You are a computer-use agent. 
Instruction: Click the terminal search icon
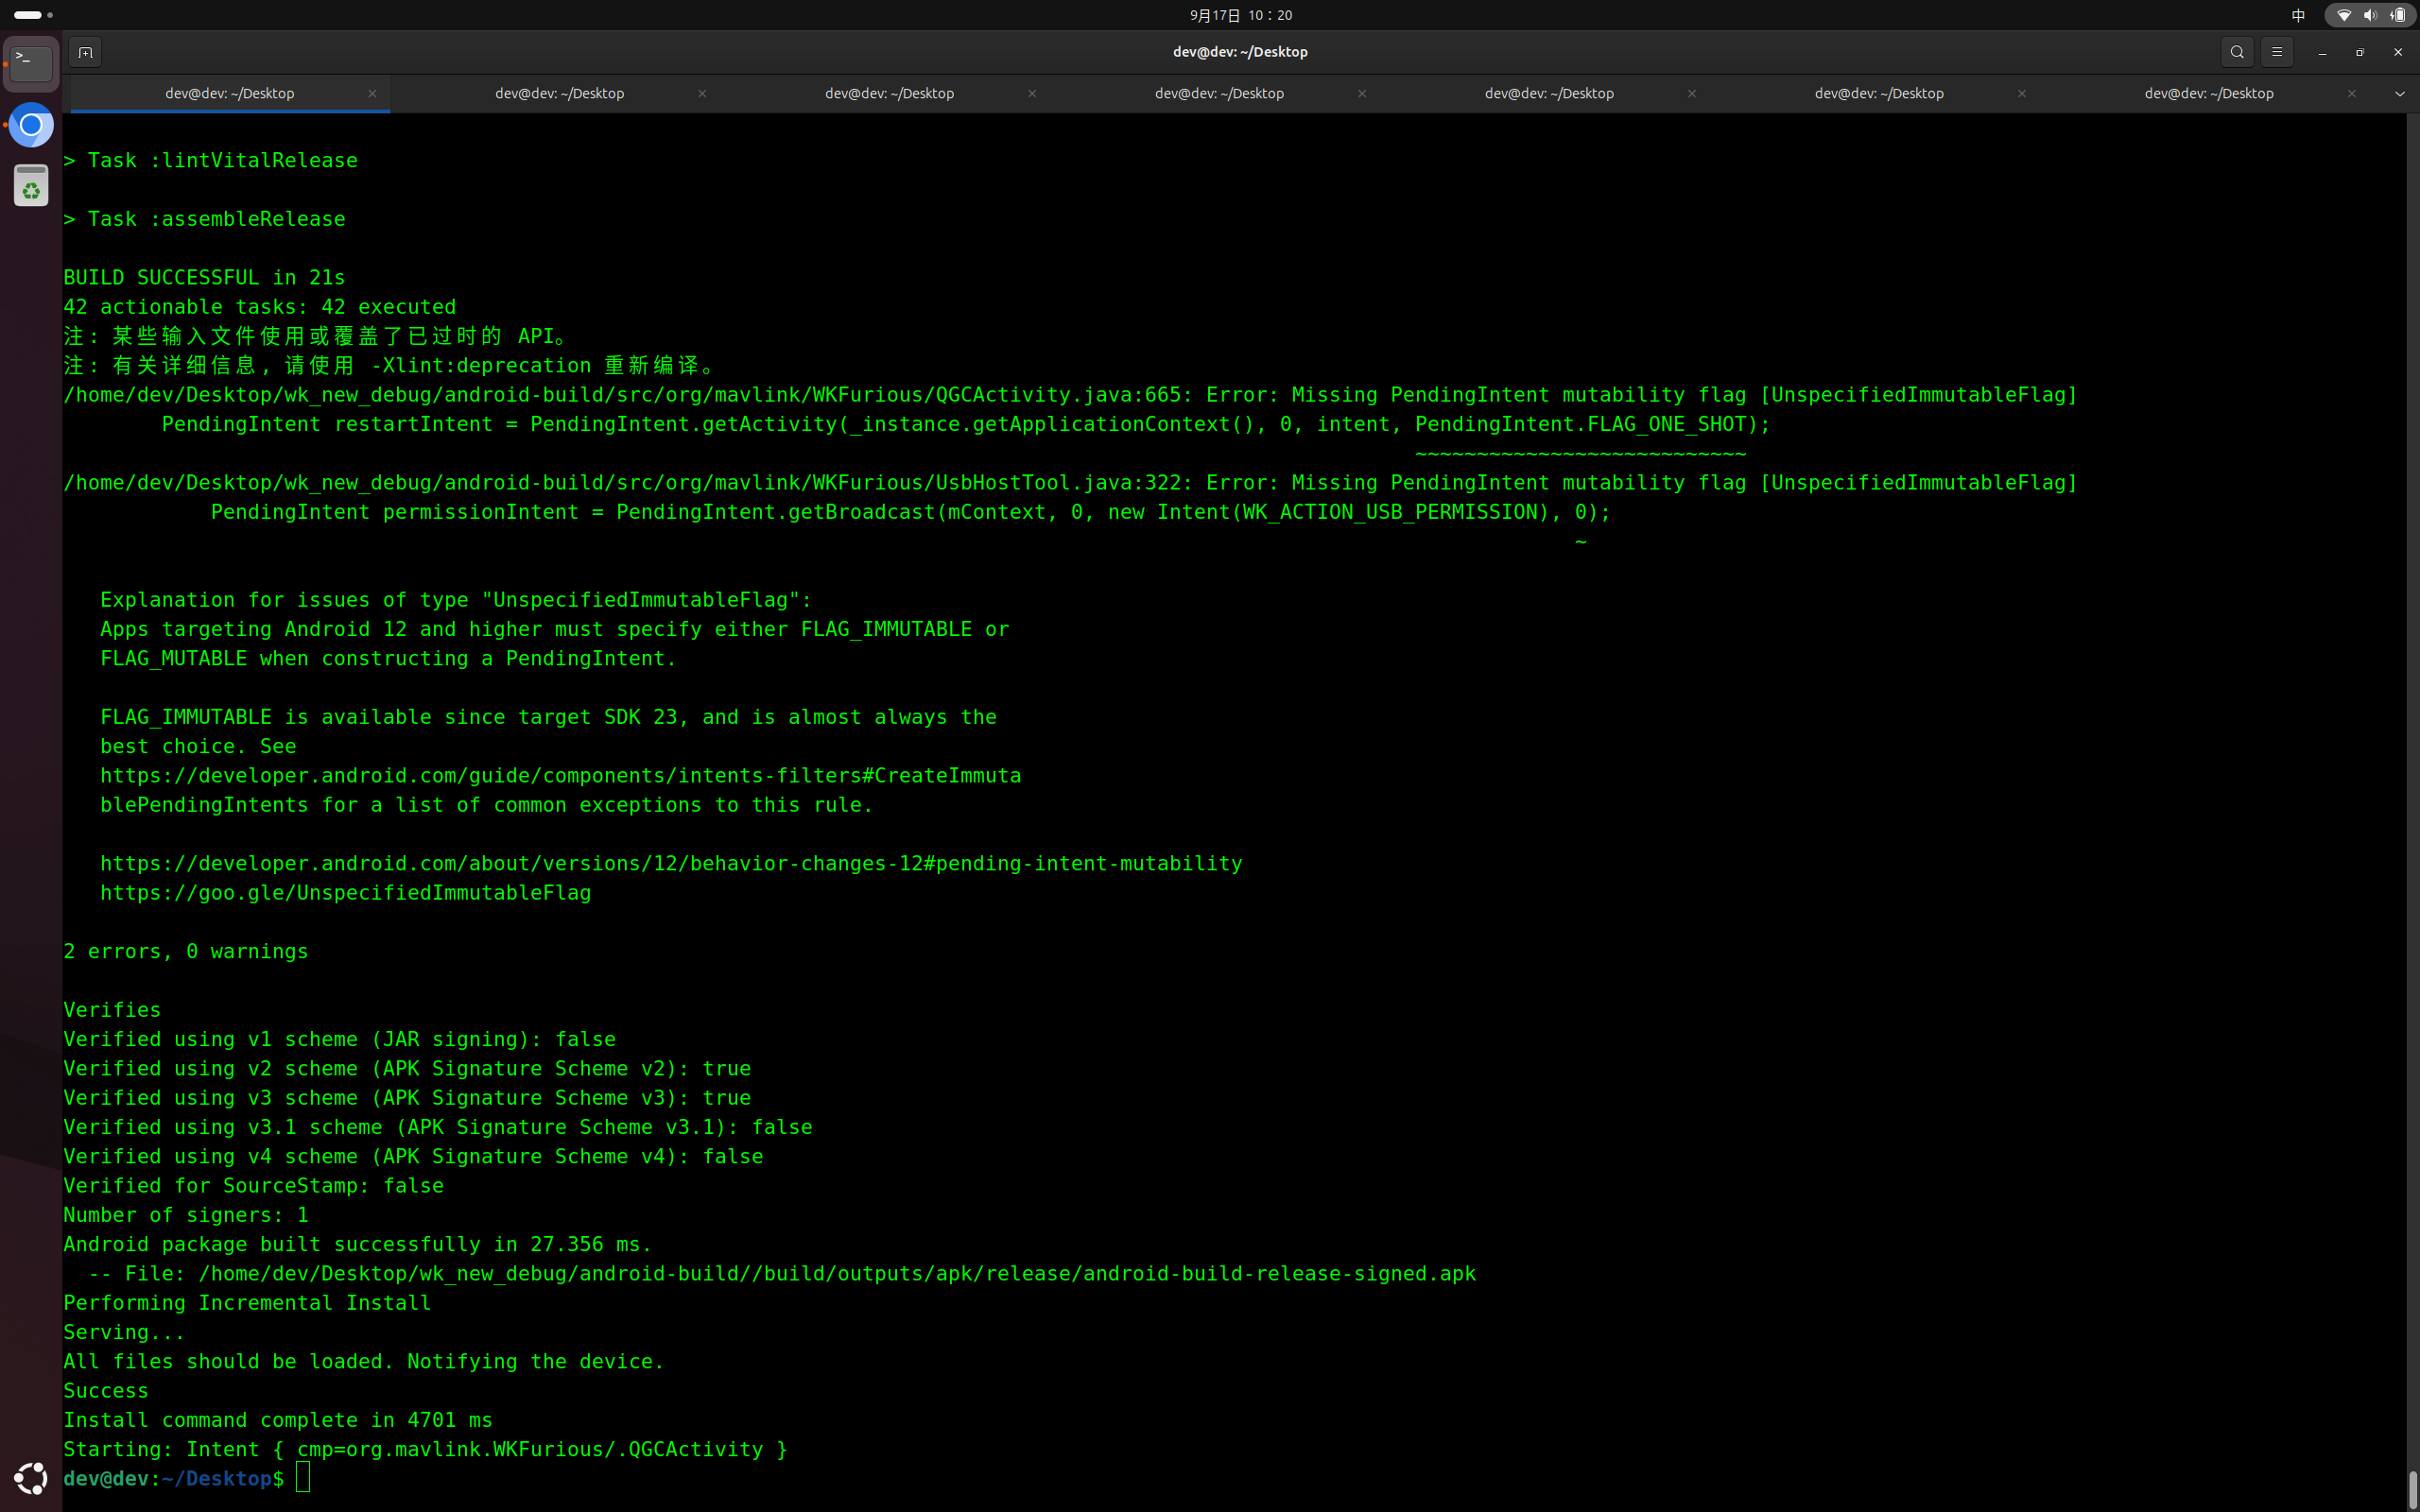[2237, 52]
